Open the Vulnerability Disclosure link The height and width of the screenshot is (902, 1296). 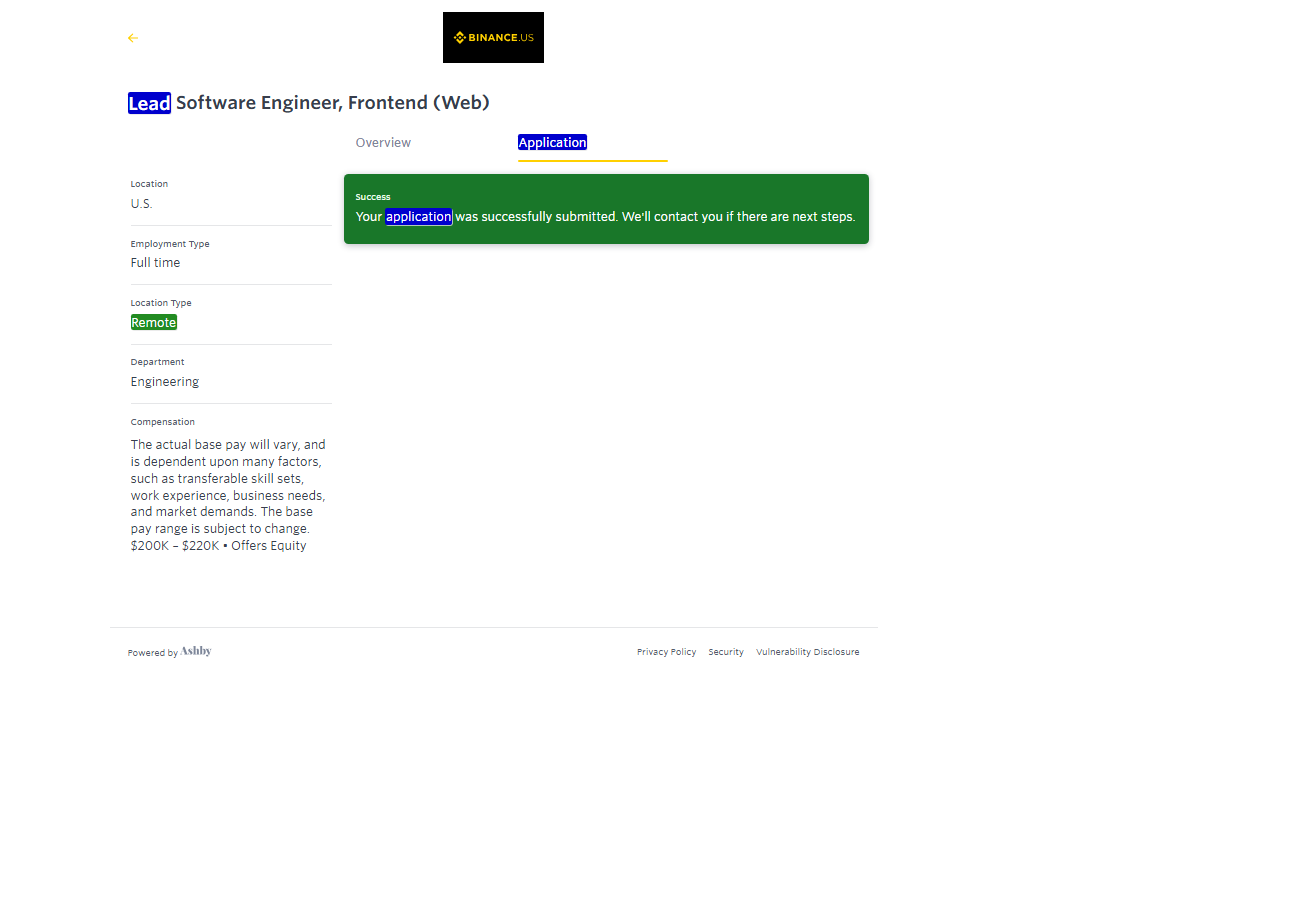coord(807,652)
